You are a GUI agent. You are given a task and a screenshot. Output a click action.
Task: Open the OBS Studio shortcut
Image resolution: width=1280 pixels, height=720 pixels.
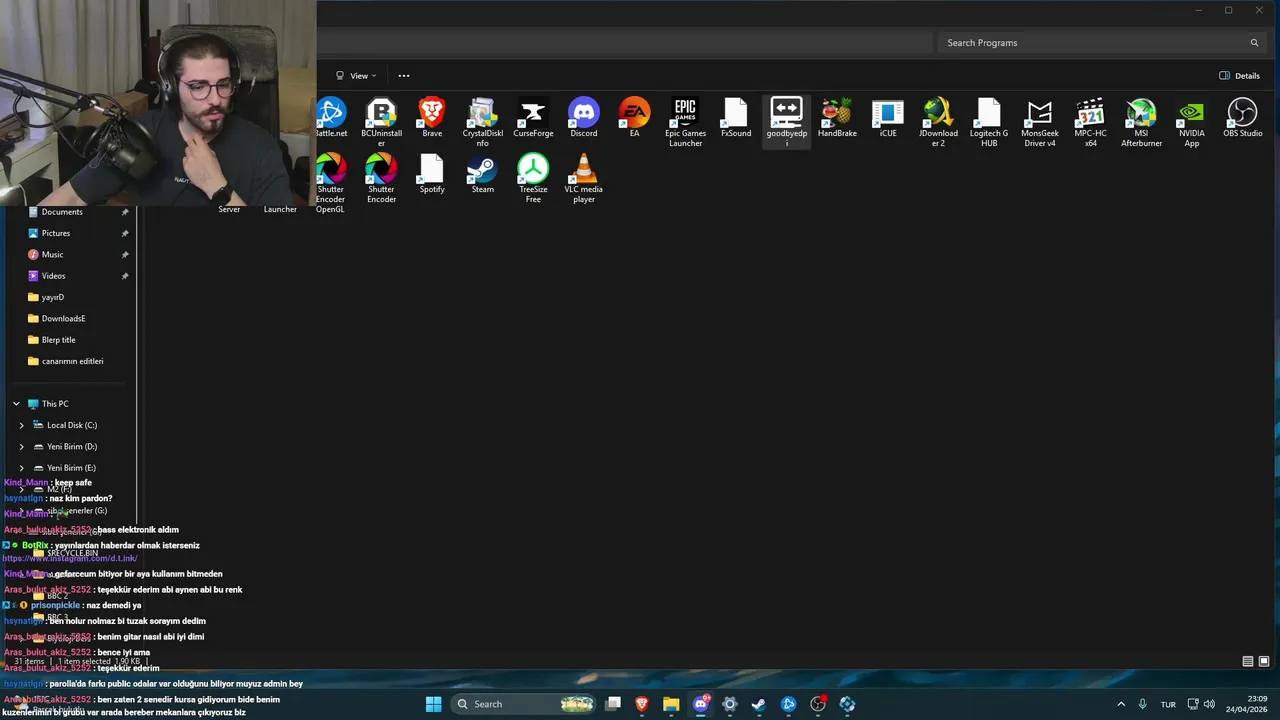1242,118
